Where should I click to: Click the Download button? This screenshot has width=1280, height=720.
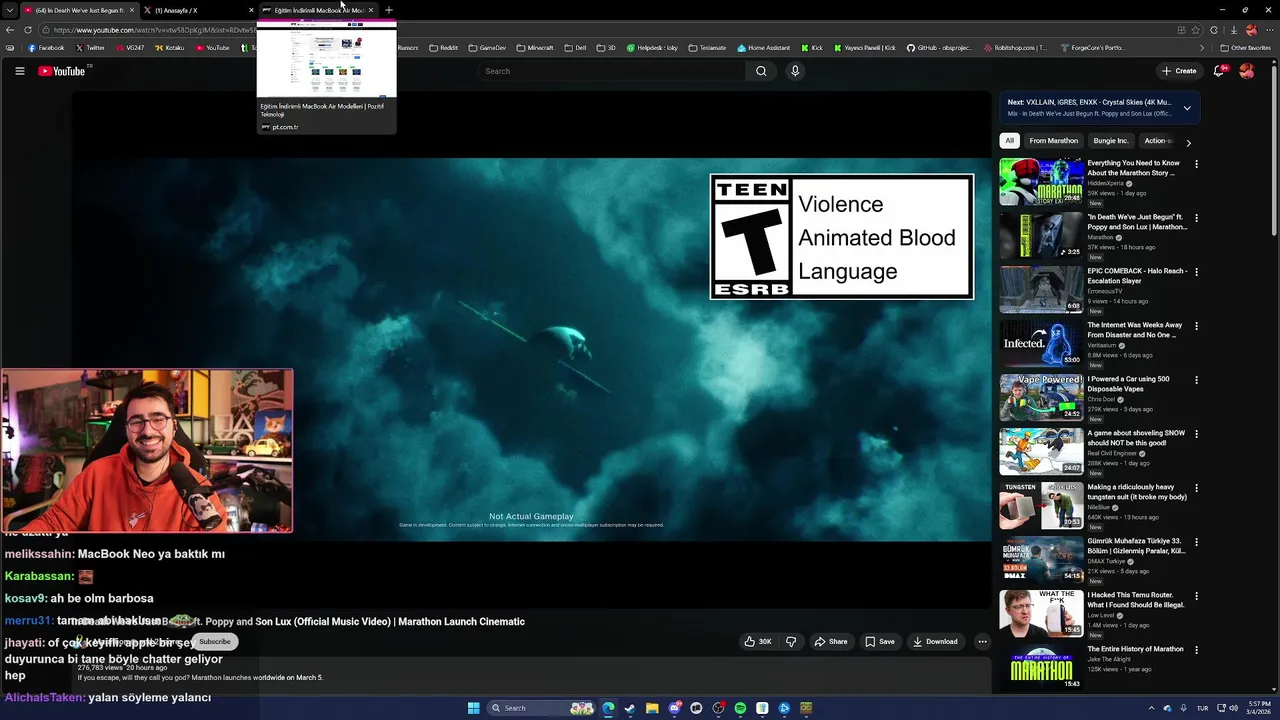[935, 642]
